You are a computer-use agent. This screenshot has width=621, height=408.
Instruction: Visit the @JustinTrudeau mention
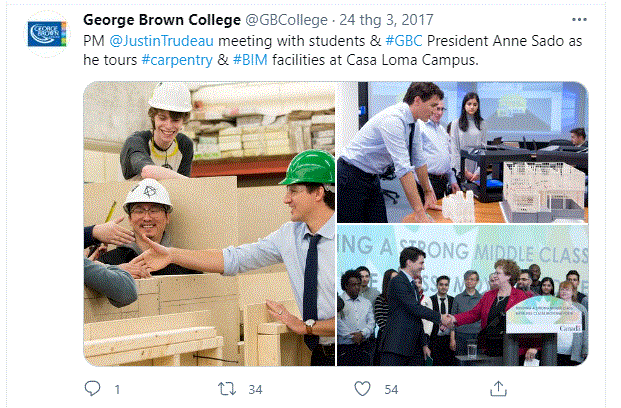[156, 40]
